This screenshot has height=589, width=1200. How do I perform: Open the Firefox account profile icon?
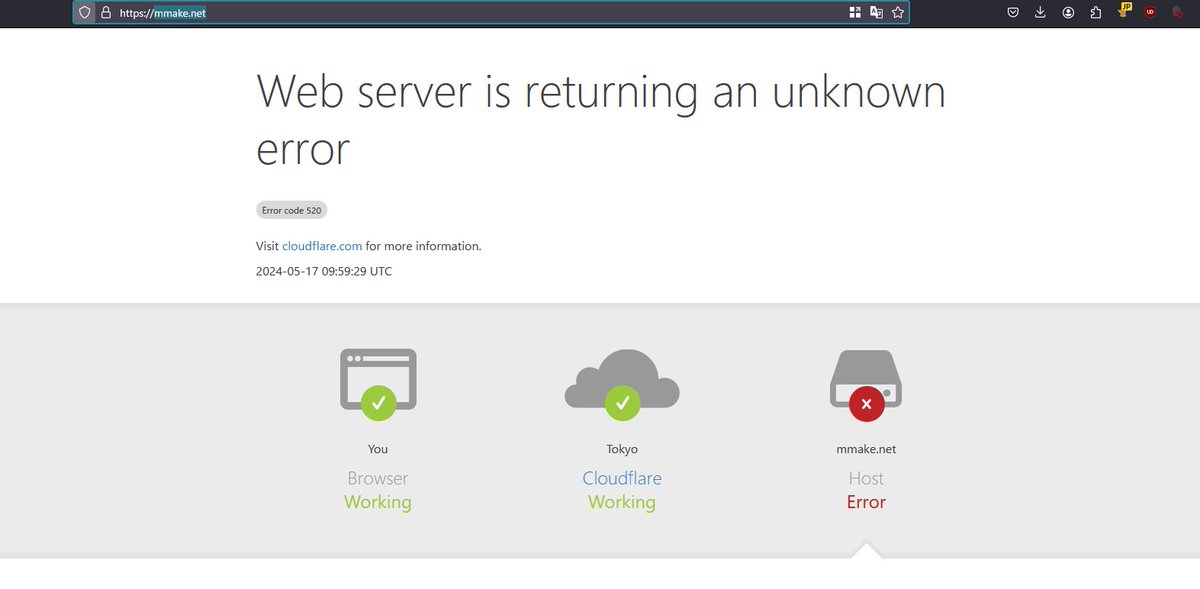tap(1068, 13)
